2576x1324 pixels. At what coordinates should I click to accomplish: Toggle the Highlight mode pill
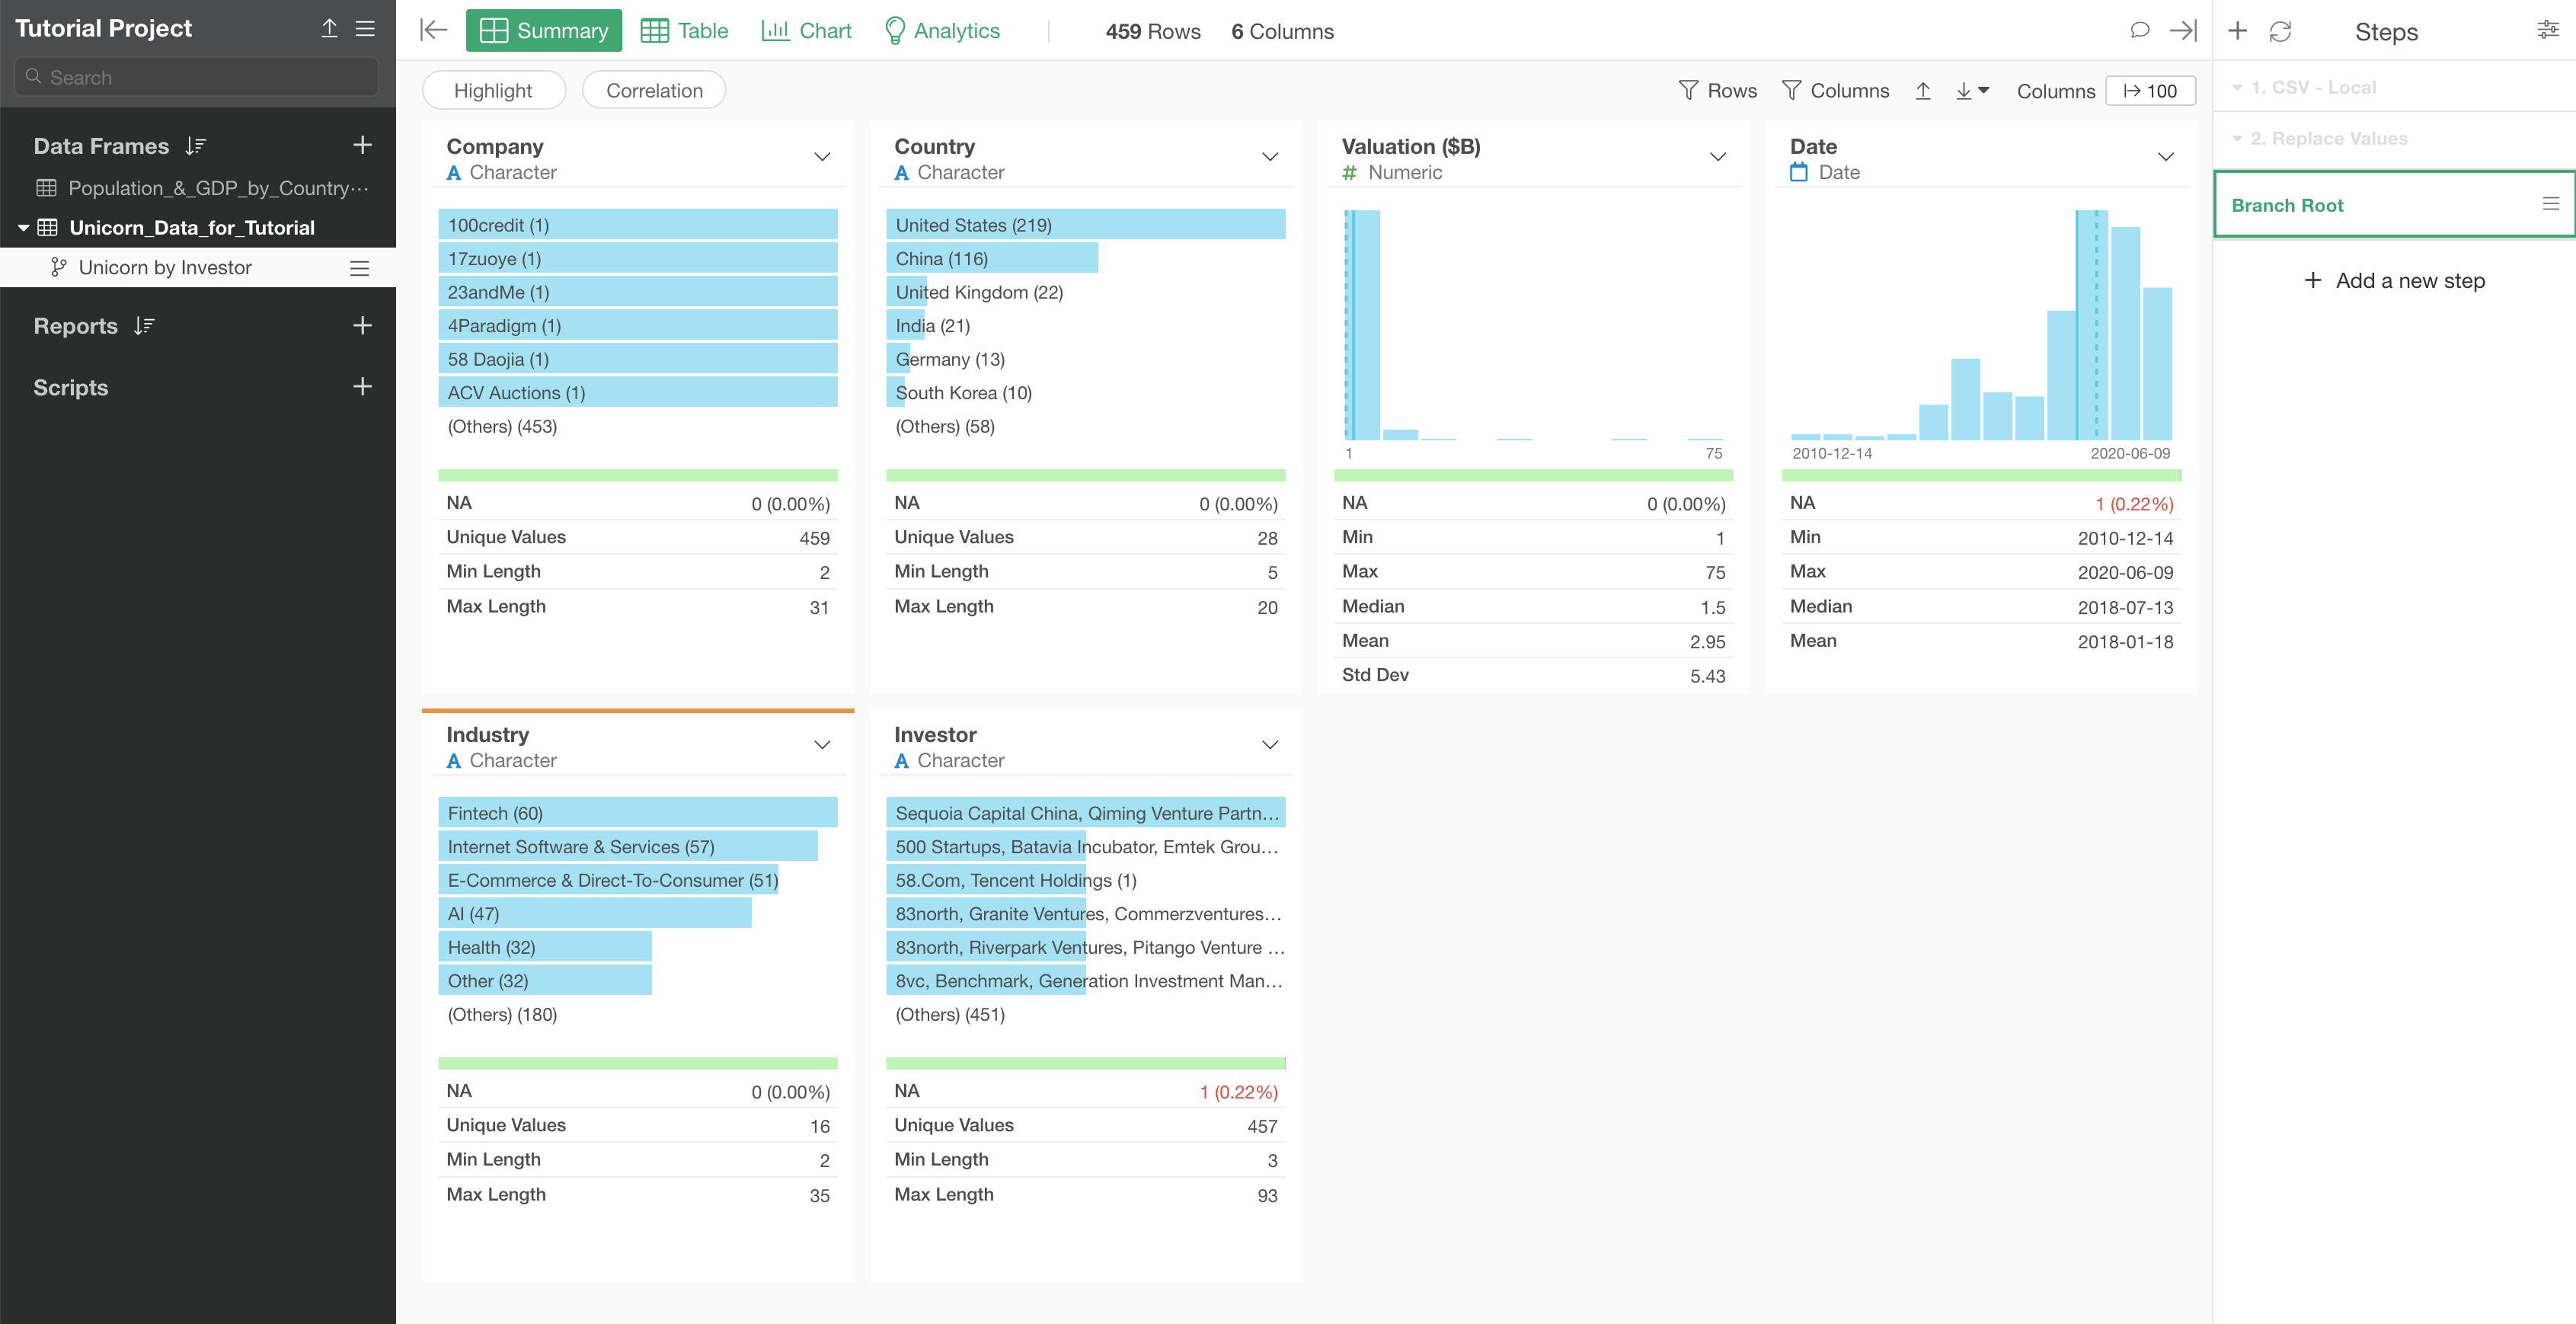[493, 90]
